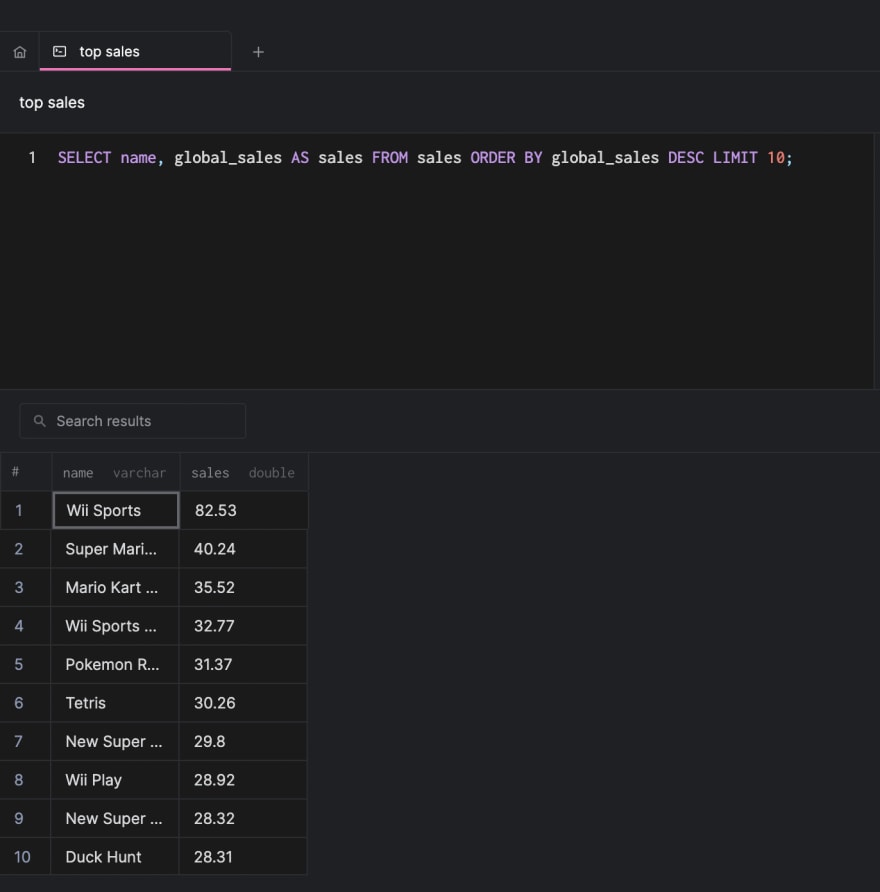Click row number 10 in results table

pyautogui.click(x=25, y=857)
